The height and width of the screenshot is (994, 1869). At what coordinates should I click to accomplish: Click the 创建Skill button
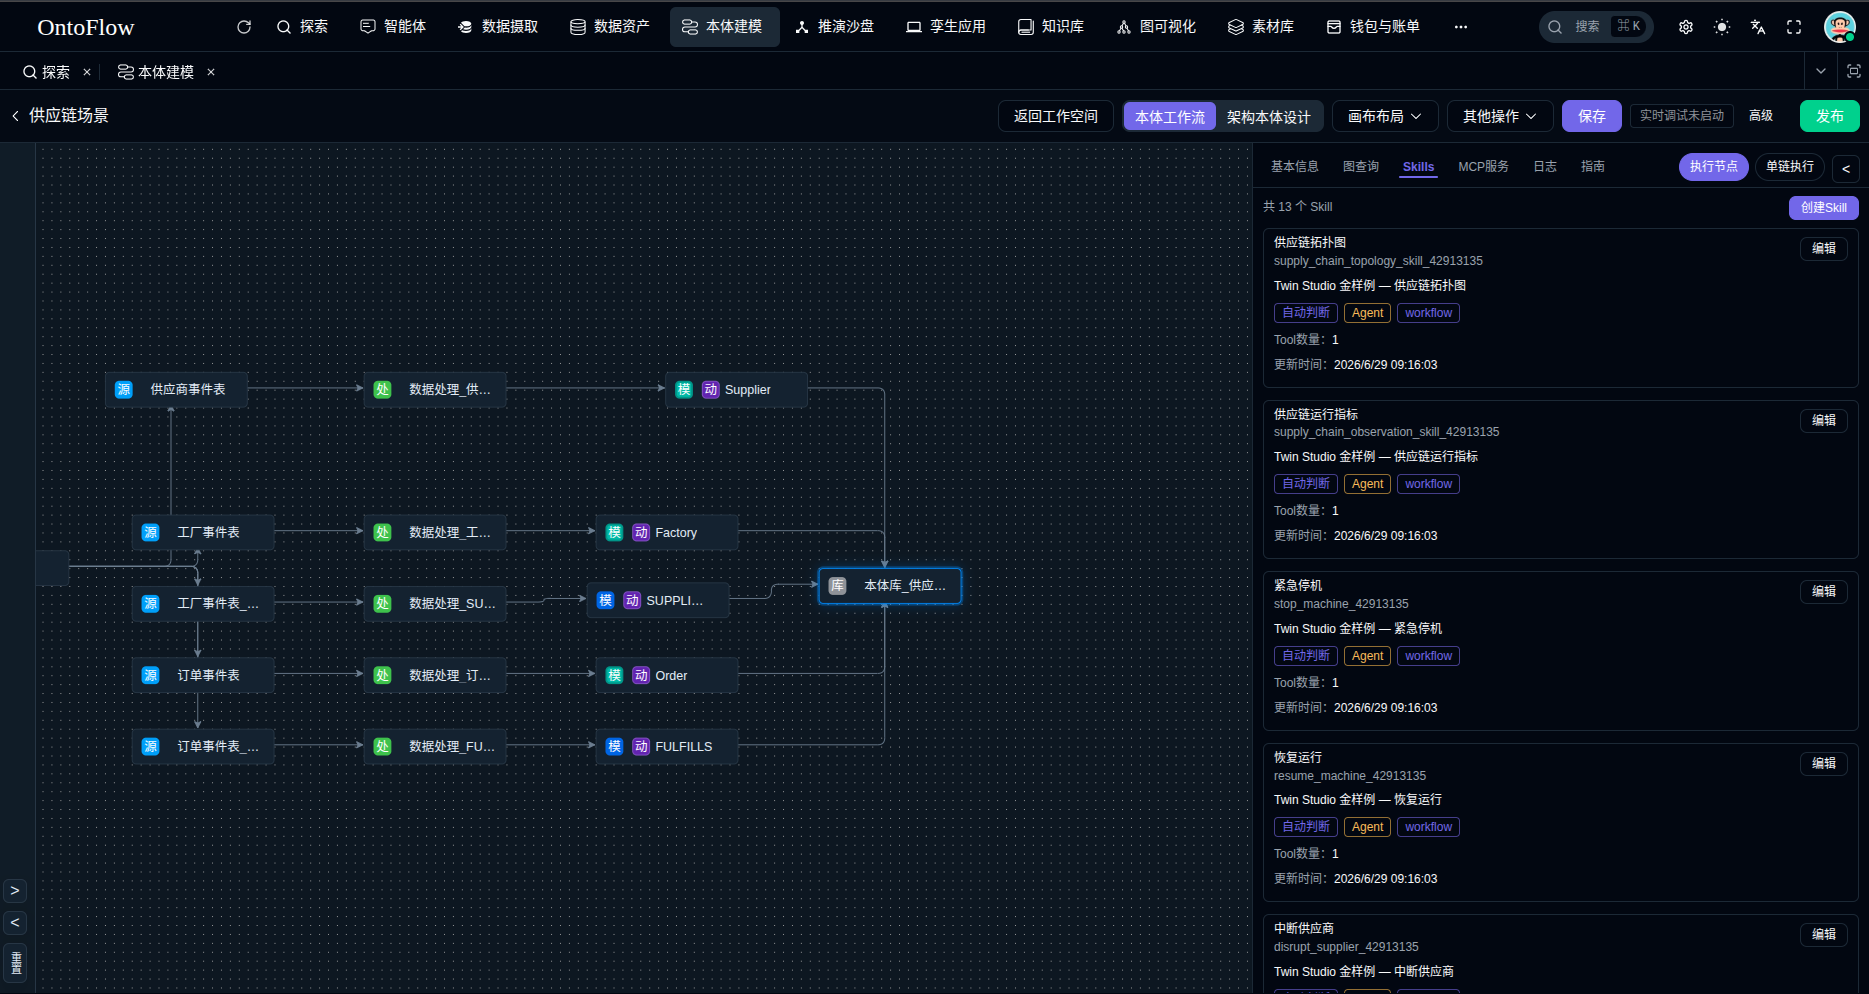point(1824,208)
